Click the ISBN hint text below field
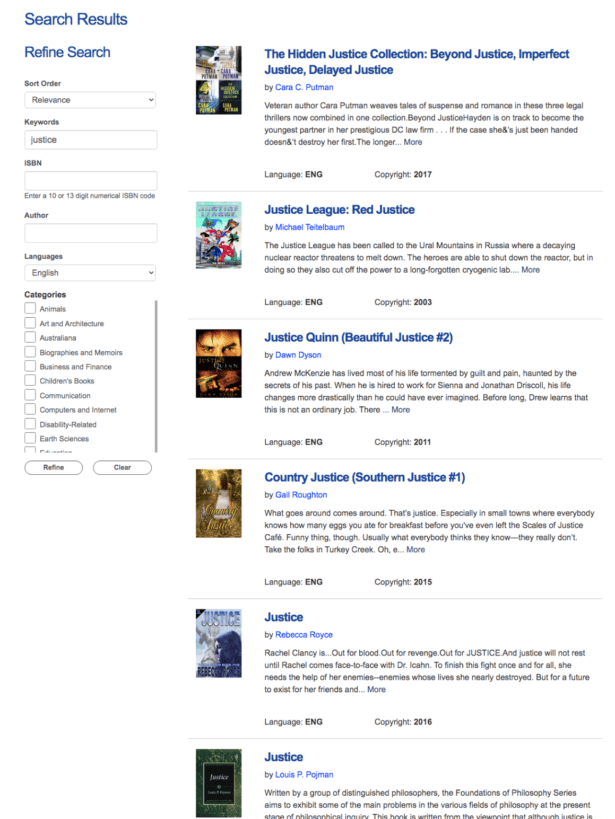 pos(89,196)
